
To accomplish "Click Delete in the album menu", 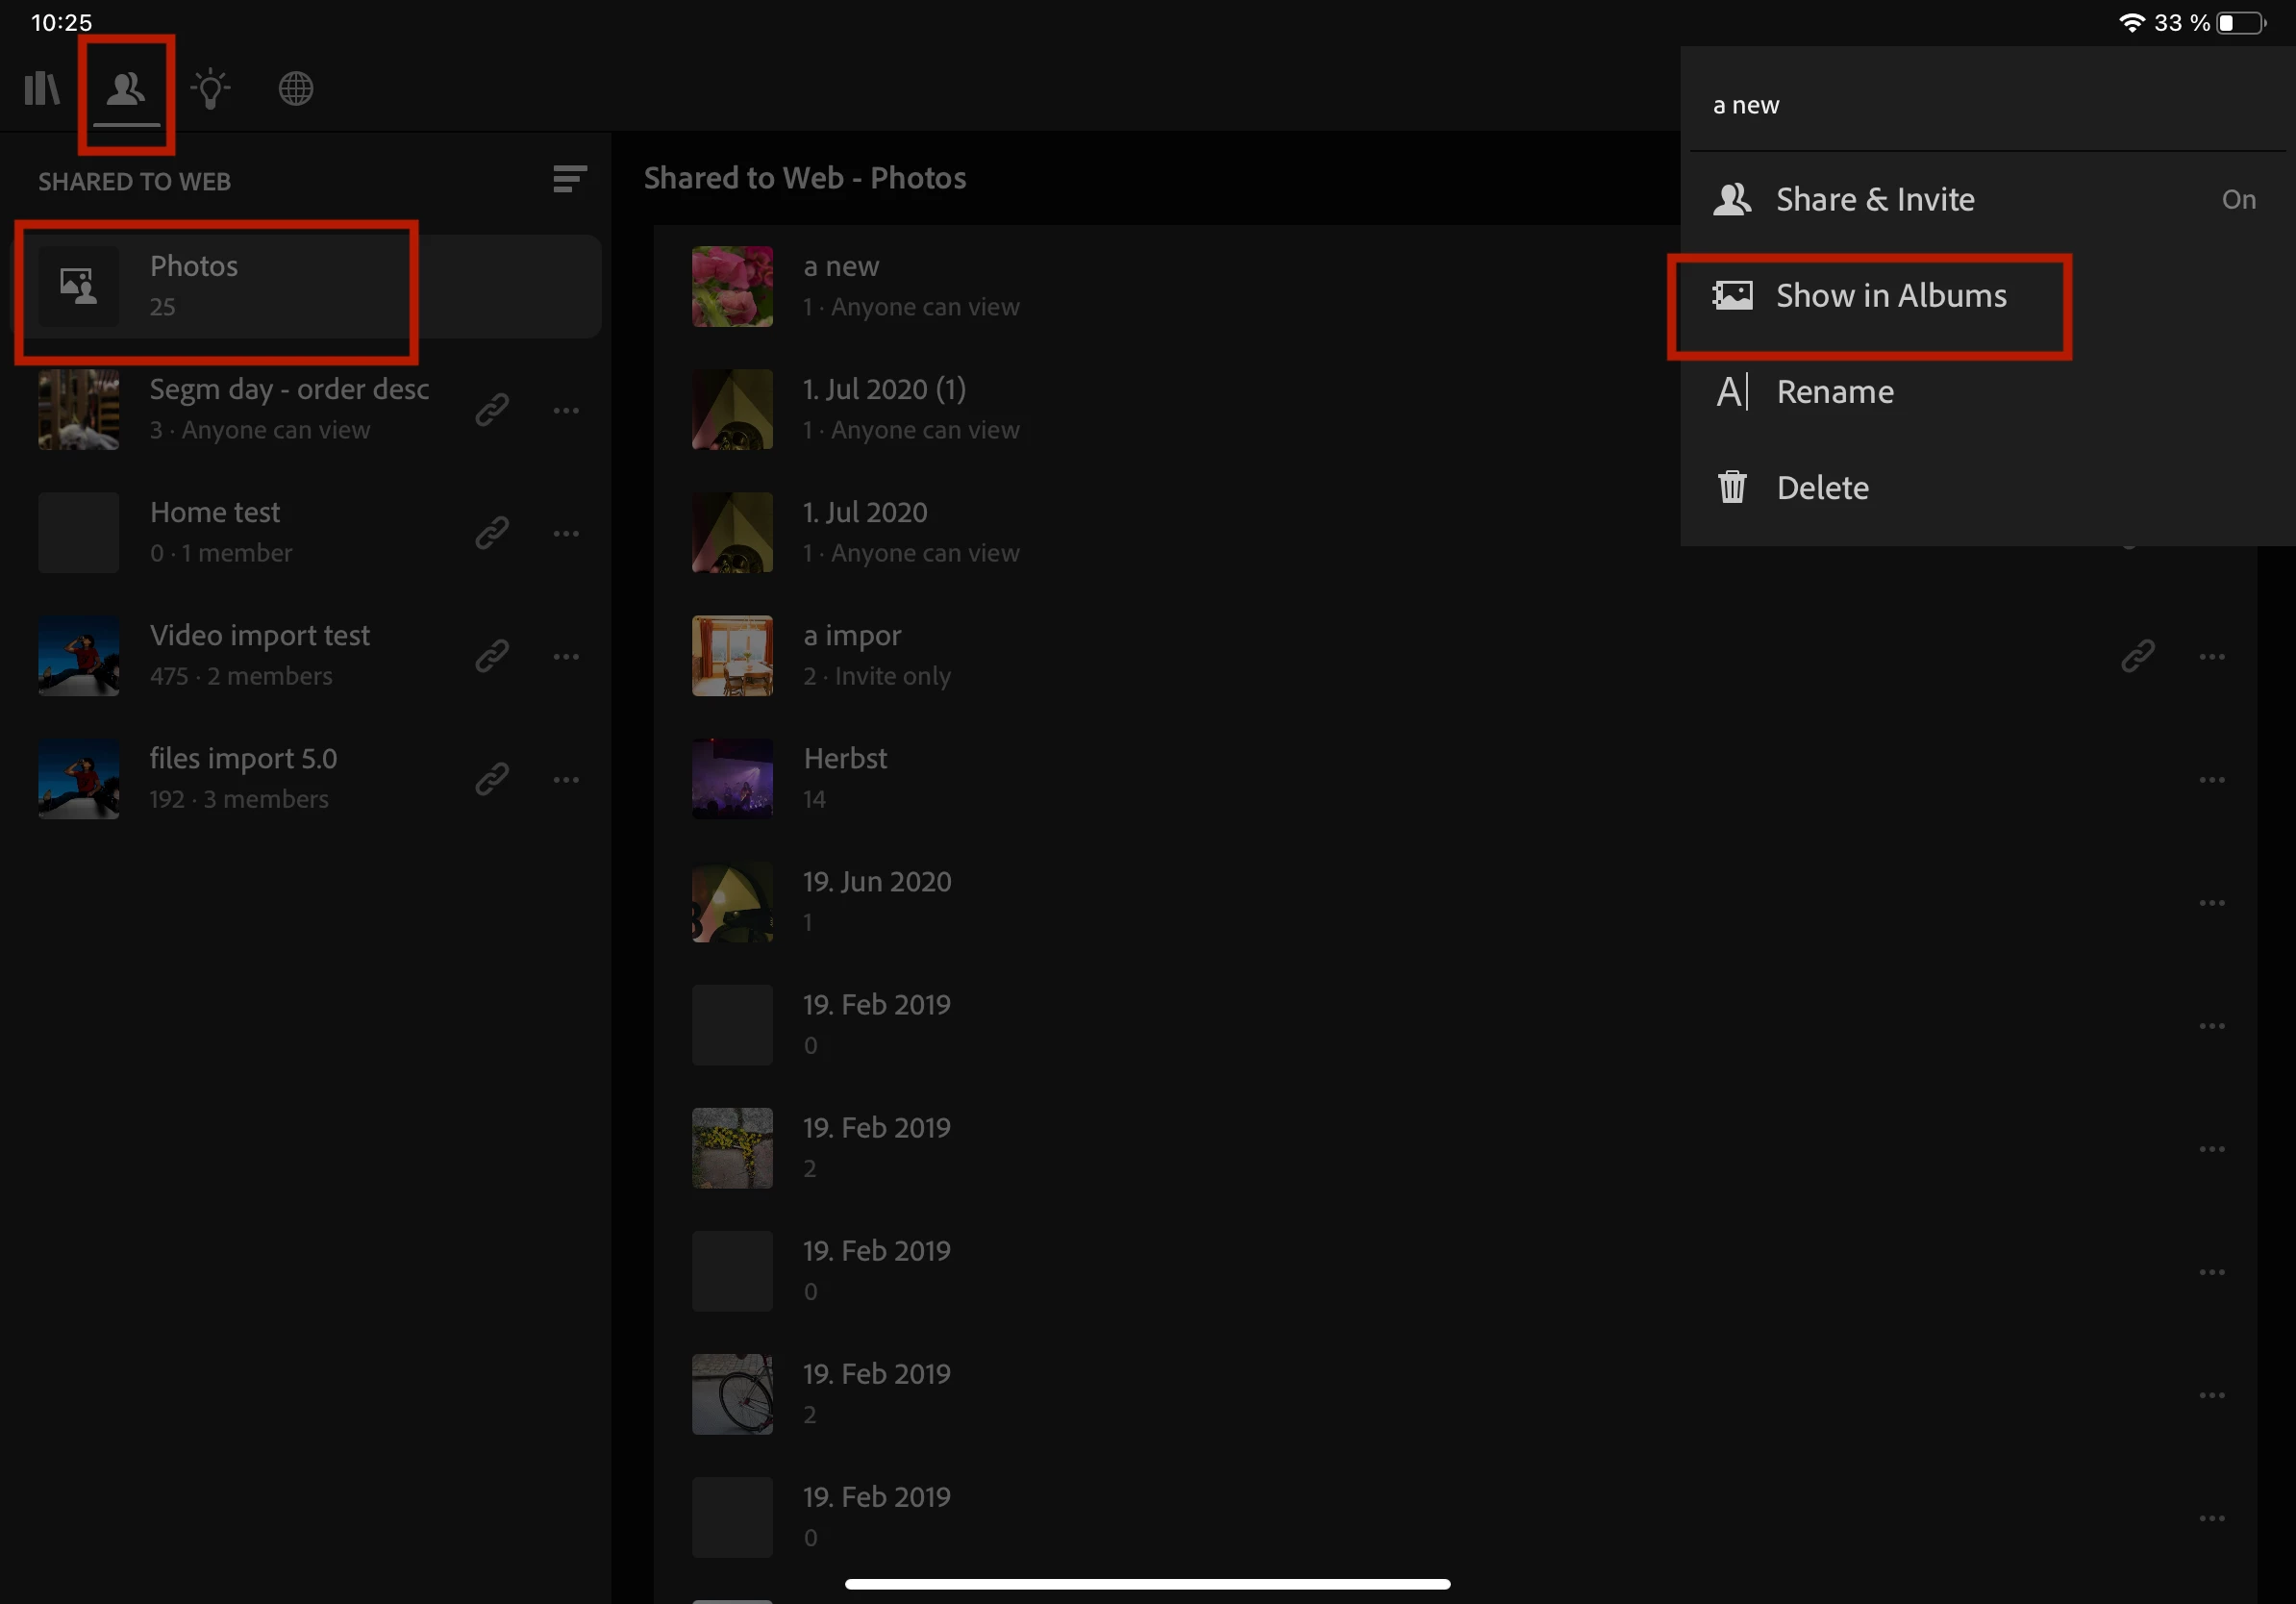I will click(1822, 488).
